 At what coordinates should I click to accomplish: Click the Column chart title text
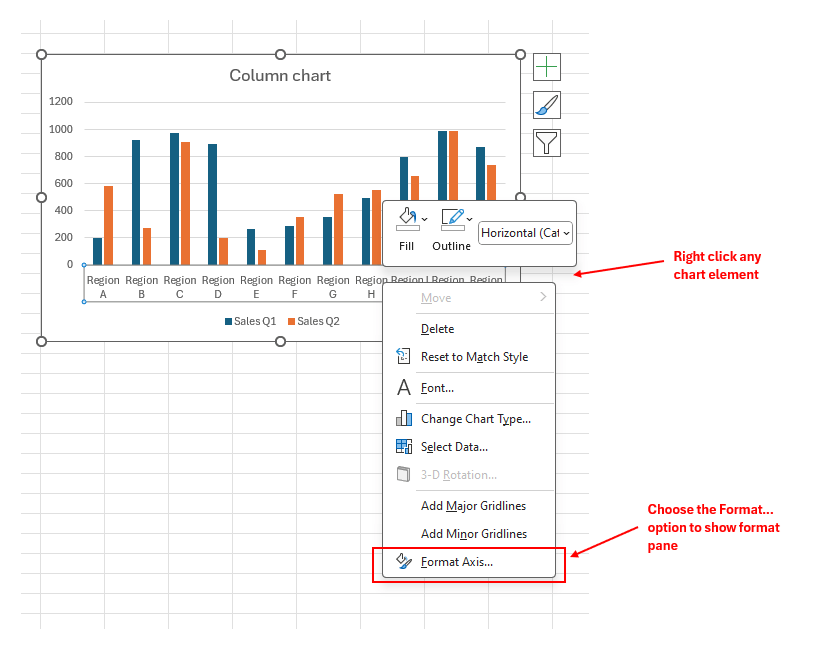pyautogui.click(x=280, y=76)
